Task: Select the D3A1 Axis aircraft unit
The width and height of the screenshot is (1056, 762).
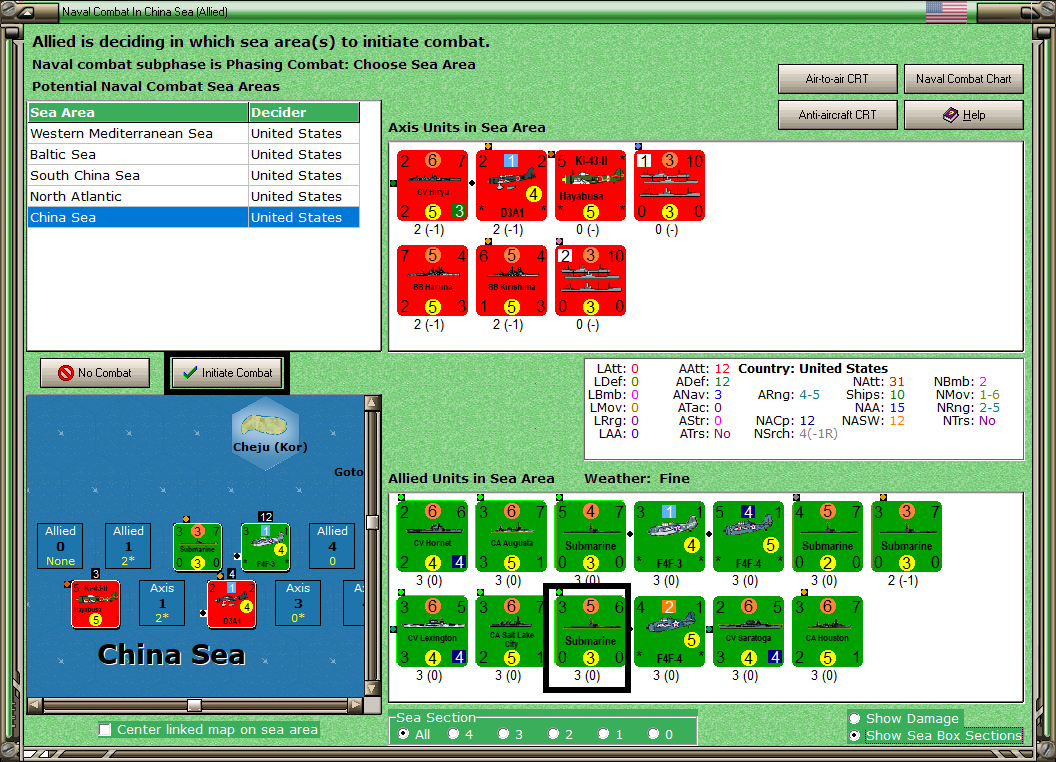Action: [511, 185]
